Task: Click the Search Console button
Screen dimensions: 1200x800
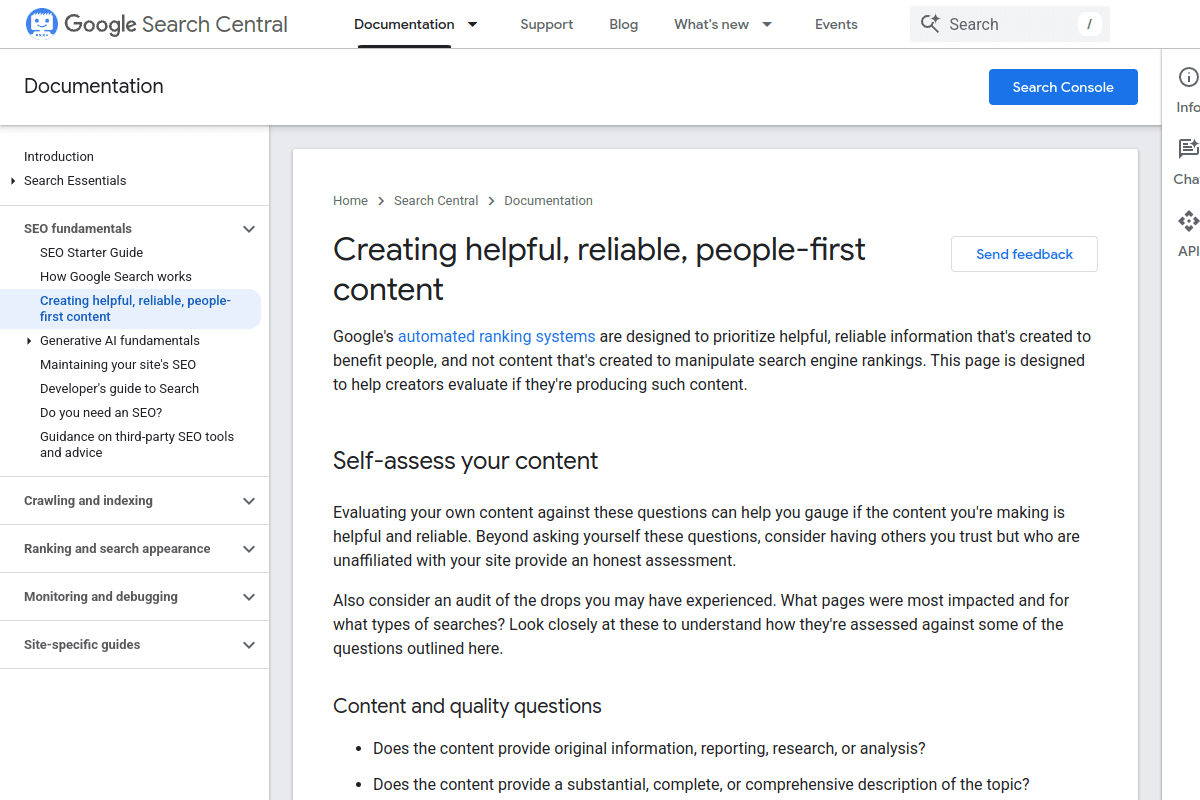Action: (x=1063, y=87)
